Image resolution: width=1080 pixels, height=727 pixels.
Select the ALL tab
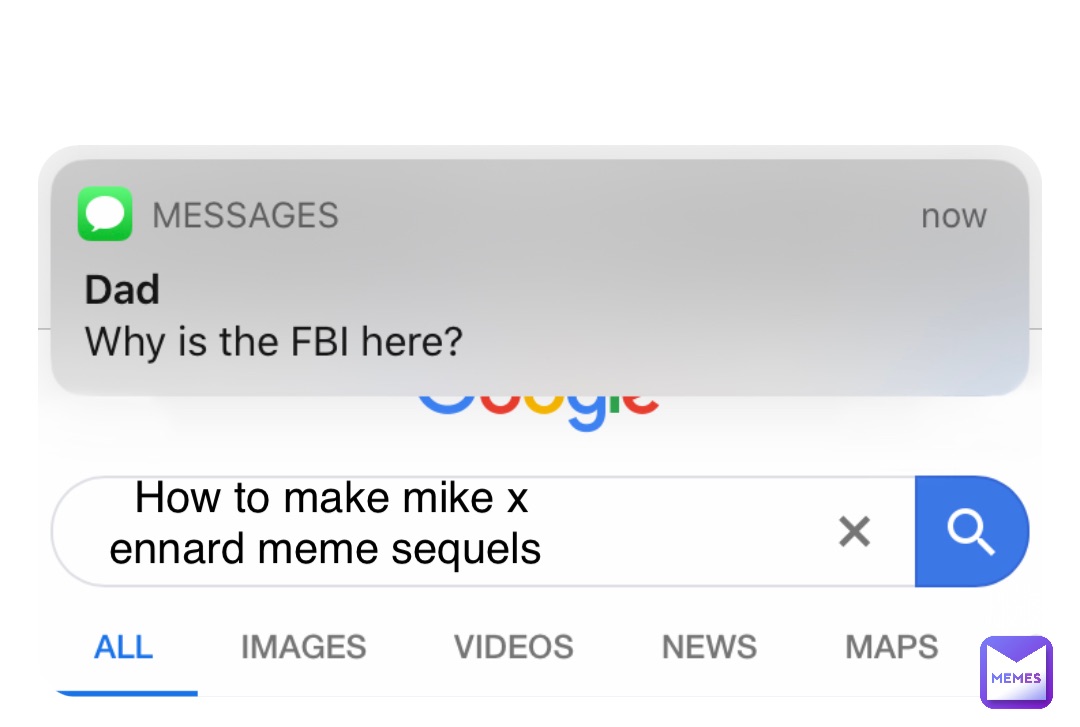123,646
